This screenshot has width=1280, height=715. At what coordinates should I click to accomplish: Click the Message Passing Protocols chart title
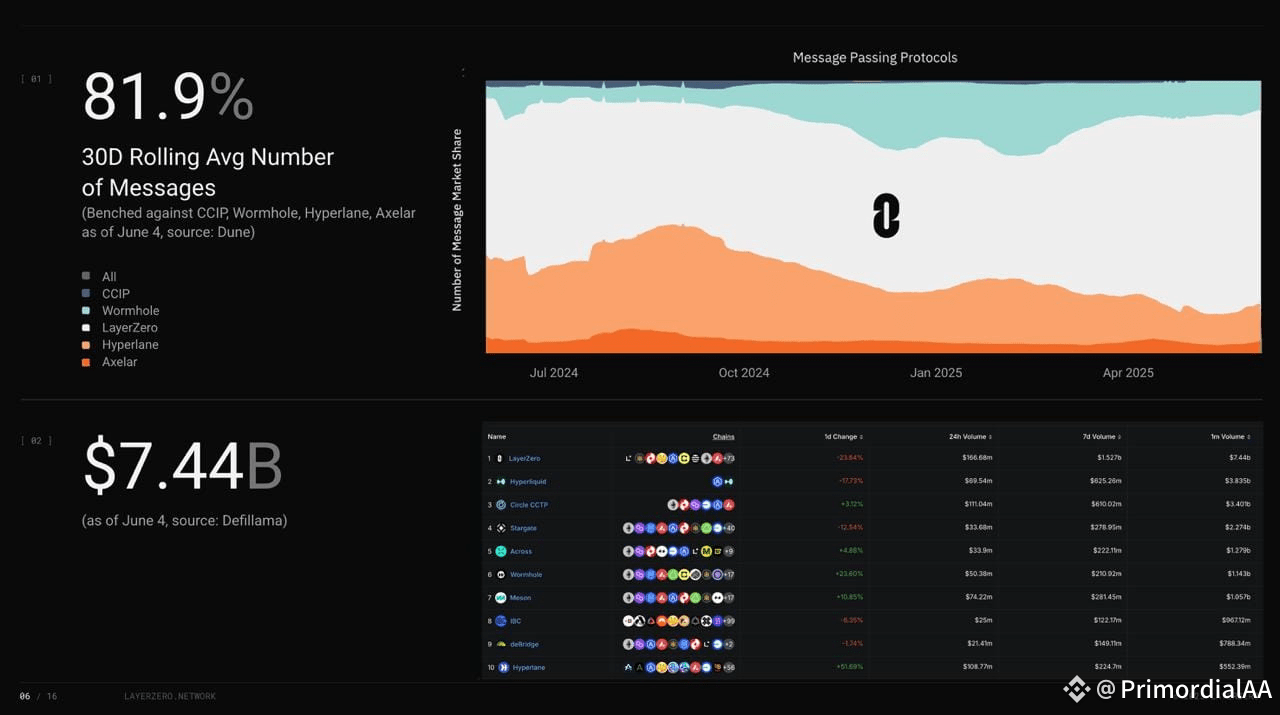(875, 57)
